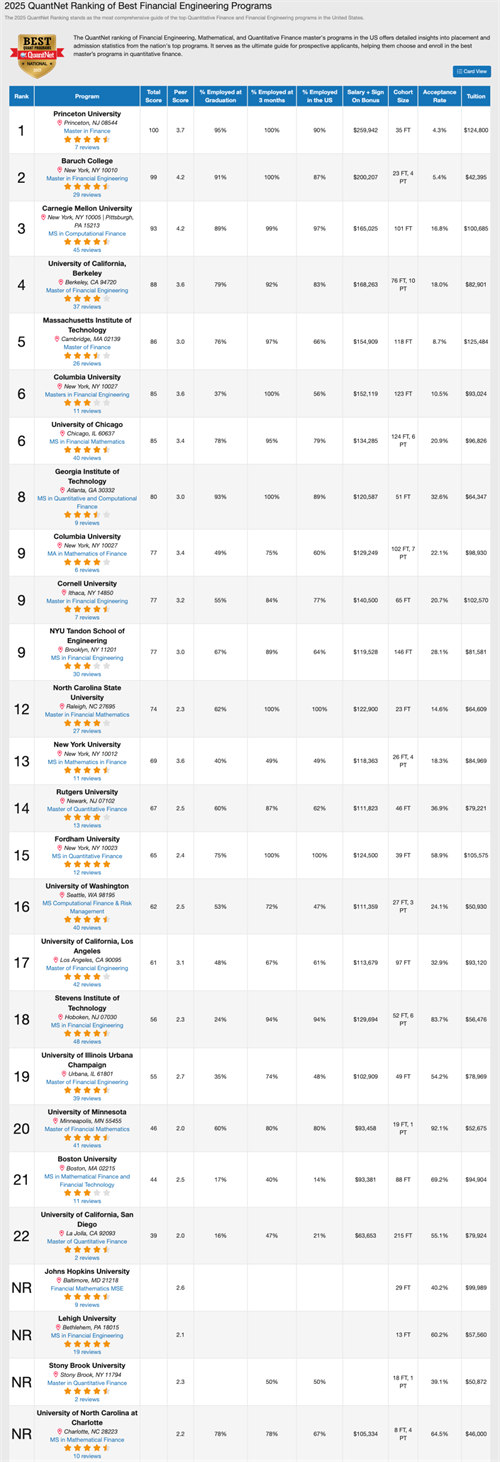Image resolution: width=500 pixels, height=1462 pixels.
Task: Open the Master in Finance Princeton link
Action: (88, 129)
